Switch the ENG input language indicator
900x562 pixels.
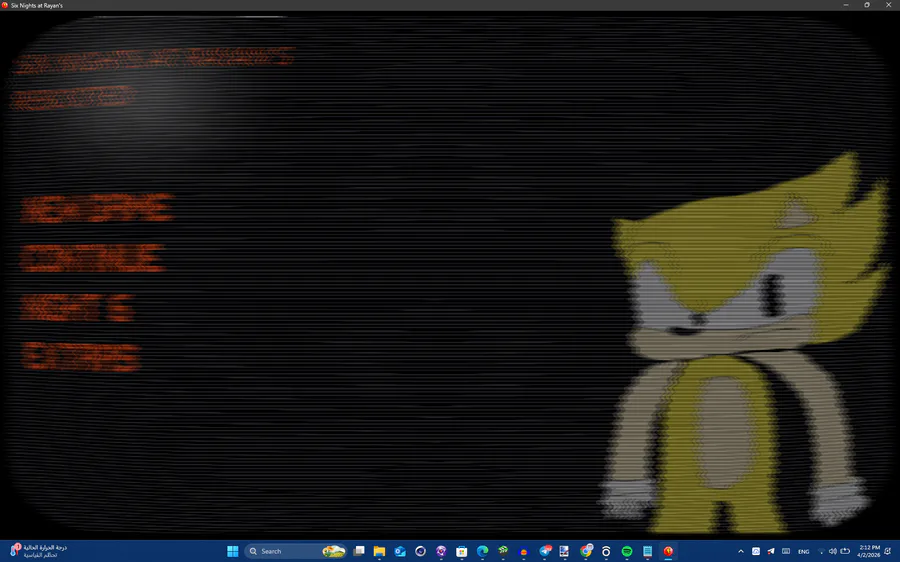pyautogui.click(x=804, y=551)
